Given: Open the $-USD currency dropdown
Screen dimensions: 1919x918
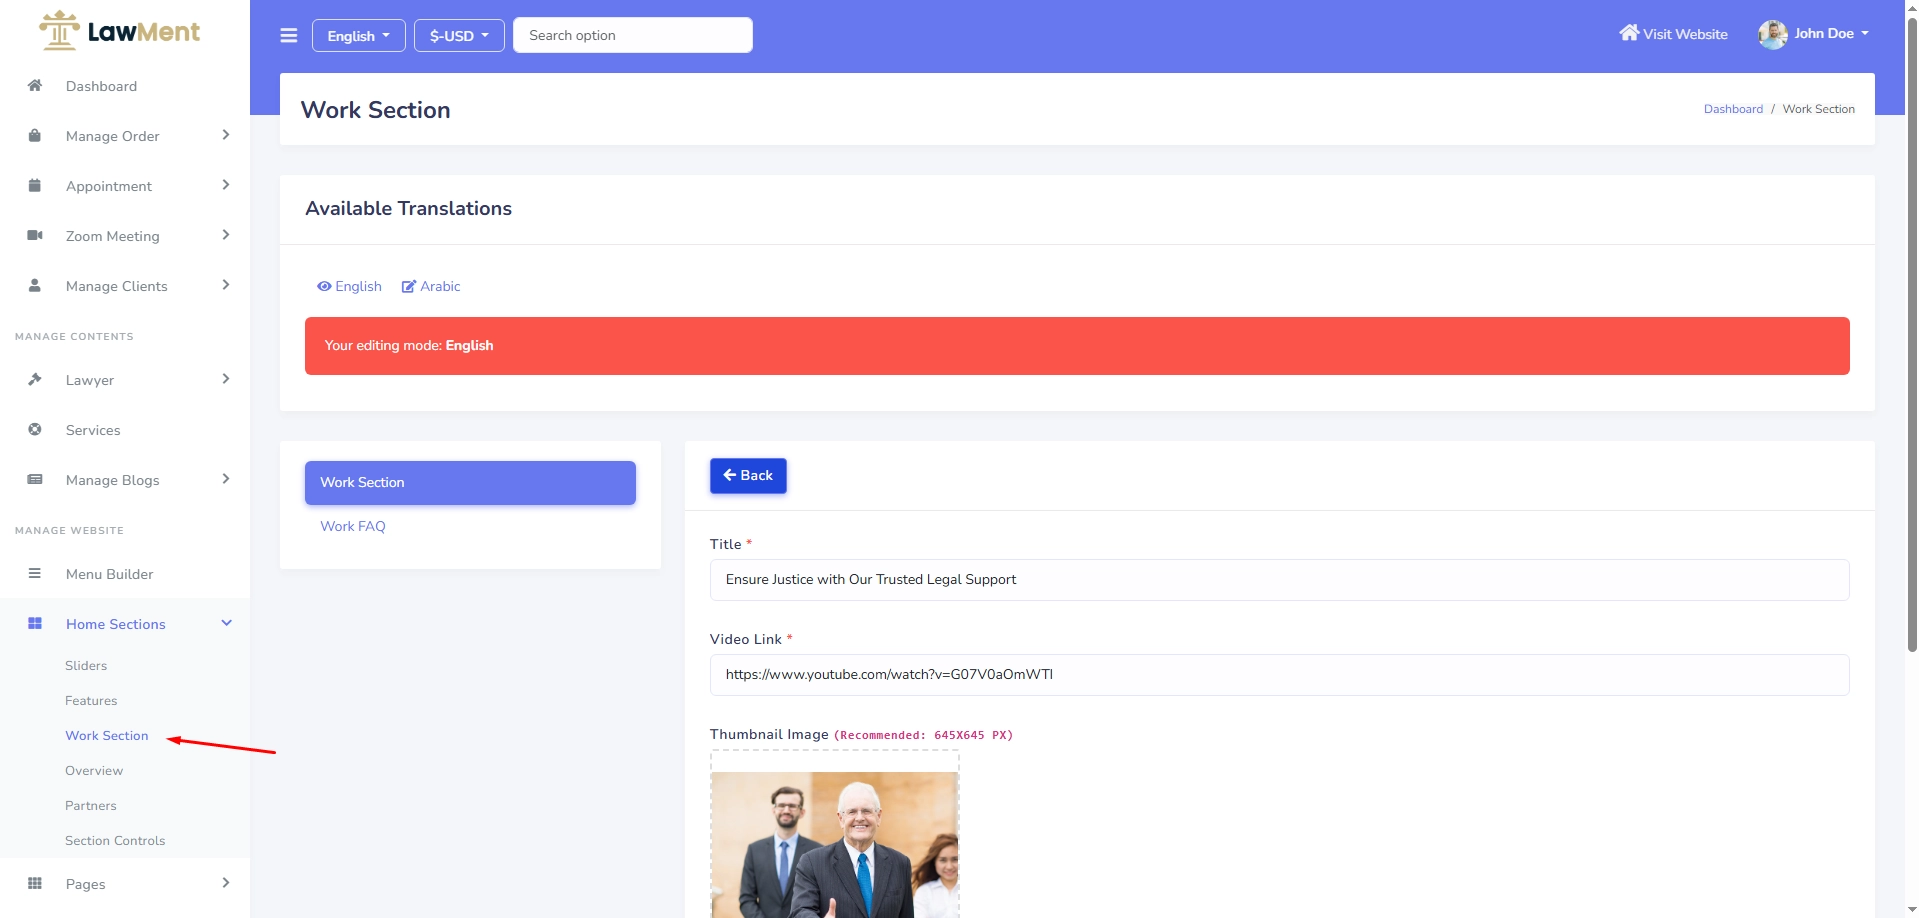Looking at the screenshot, I should (x=459, y=36).
